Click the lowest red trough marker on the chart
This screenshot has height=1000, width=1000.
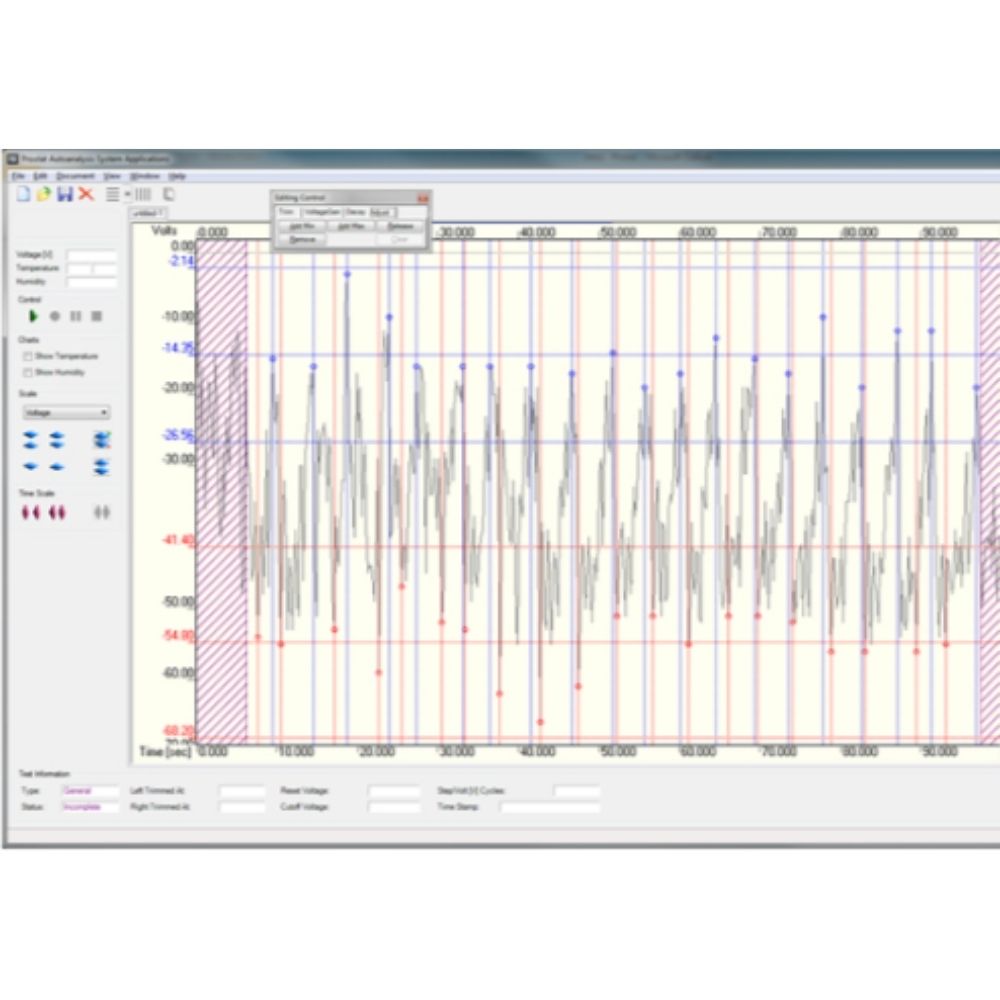pos(540,722)
